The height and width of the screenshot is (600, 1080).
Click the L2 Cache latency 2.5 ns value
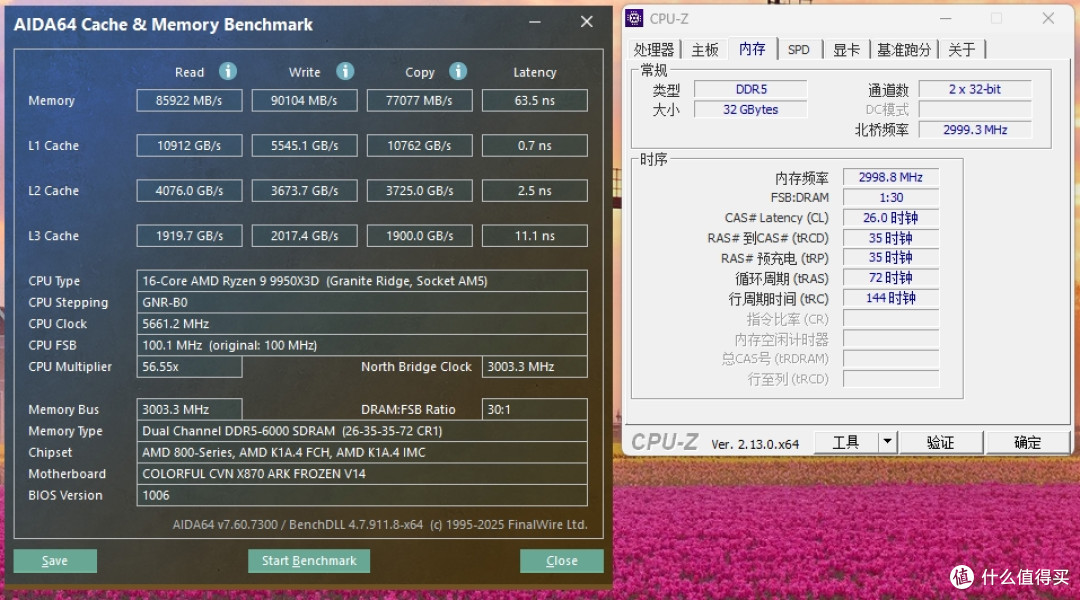534,191
